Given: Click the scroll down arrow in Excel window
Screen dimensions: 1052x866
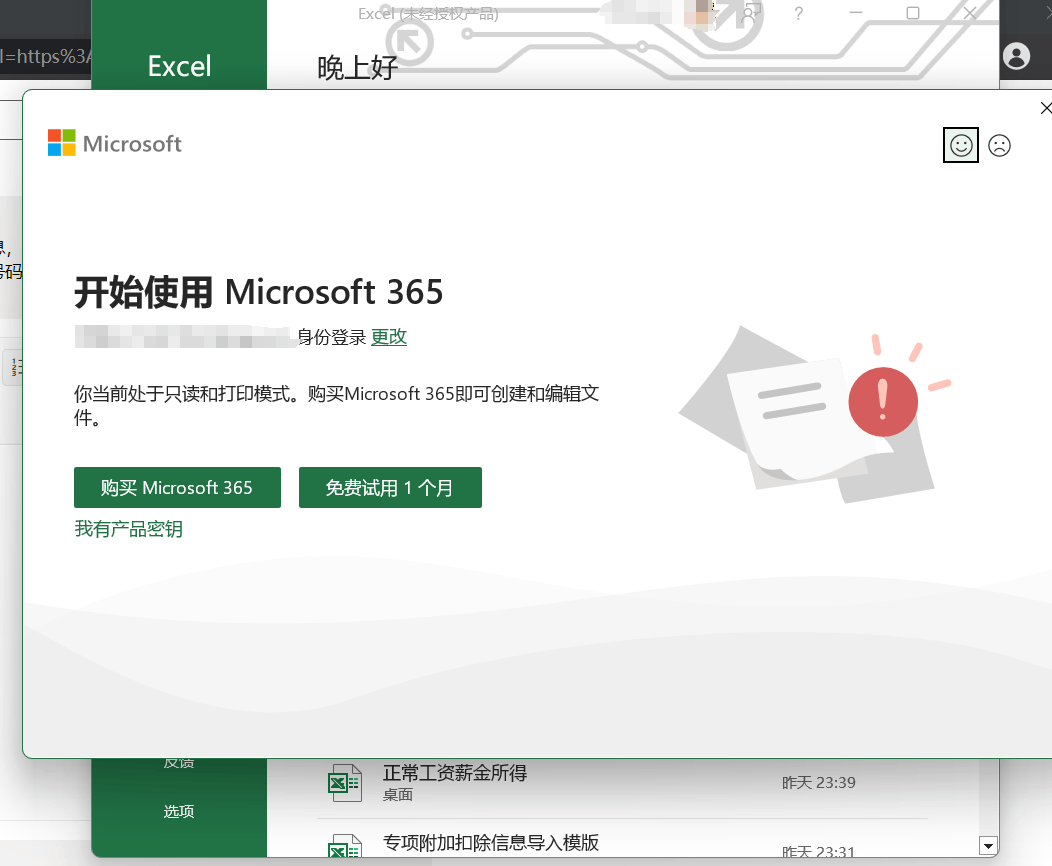Looking at the screenshot, I should tap(988, 846).
